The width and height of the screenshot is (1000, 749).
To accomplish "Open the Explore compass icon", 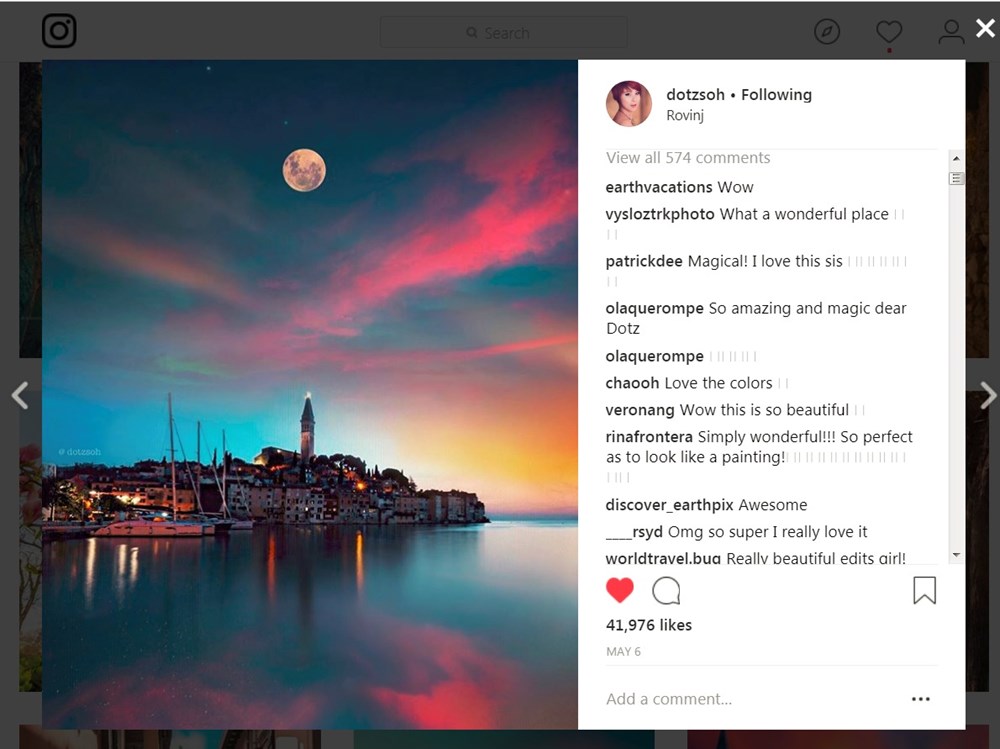I will pos(827,32).
